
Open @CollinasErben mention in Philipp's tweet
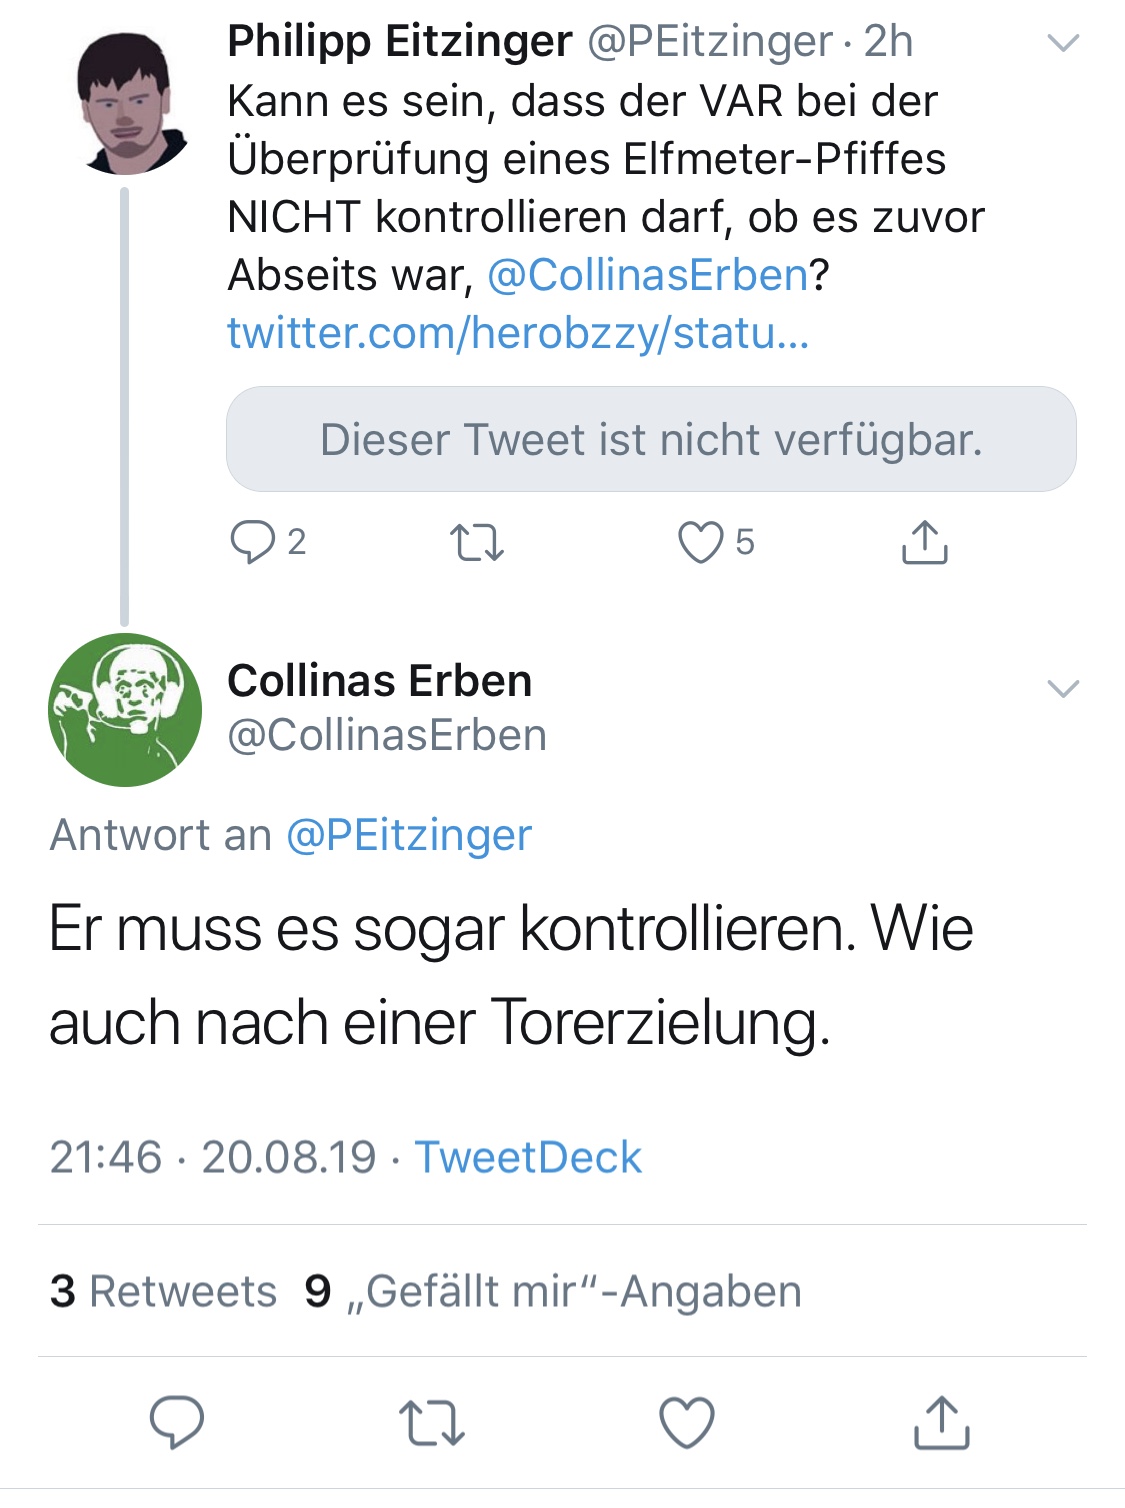tap(647, 275)
